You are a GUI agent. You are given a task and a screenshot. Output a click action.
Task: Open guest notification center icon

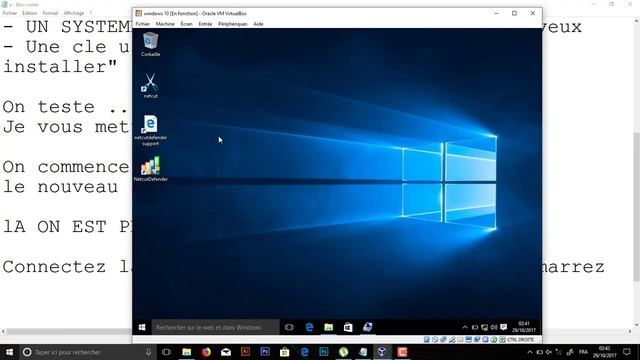[x=504, y=327]
